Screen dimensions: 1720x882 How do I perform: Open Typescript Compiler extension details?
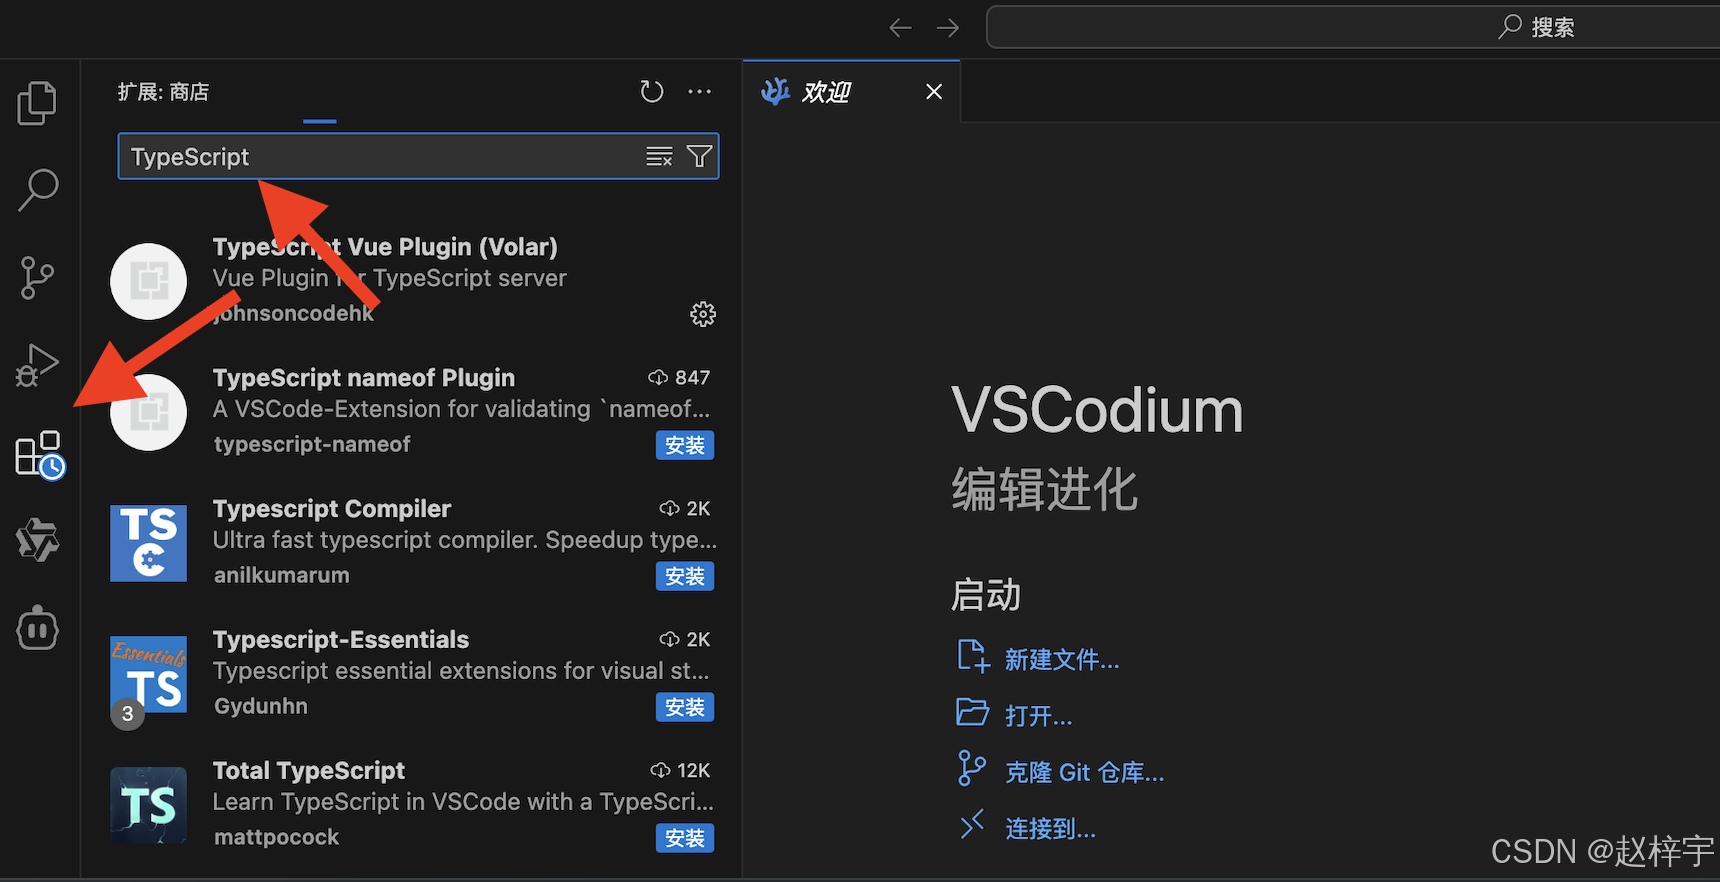413,543
